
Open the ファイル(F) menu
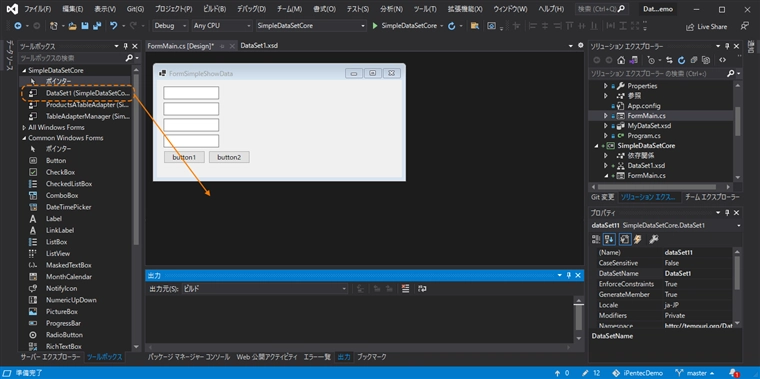37,9
